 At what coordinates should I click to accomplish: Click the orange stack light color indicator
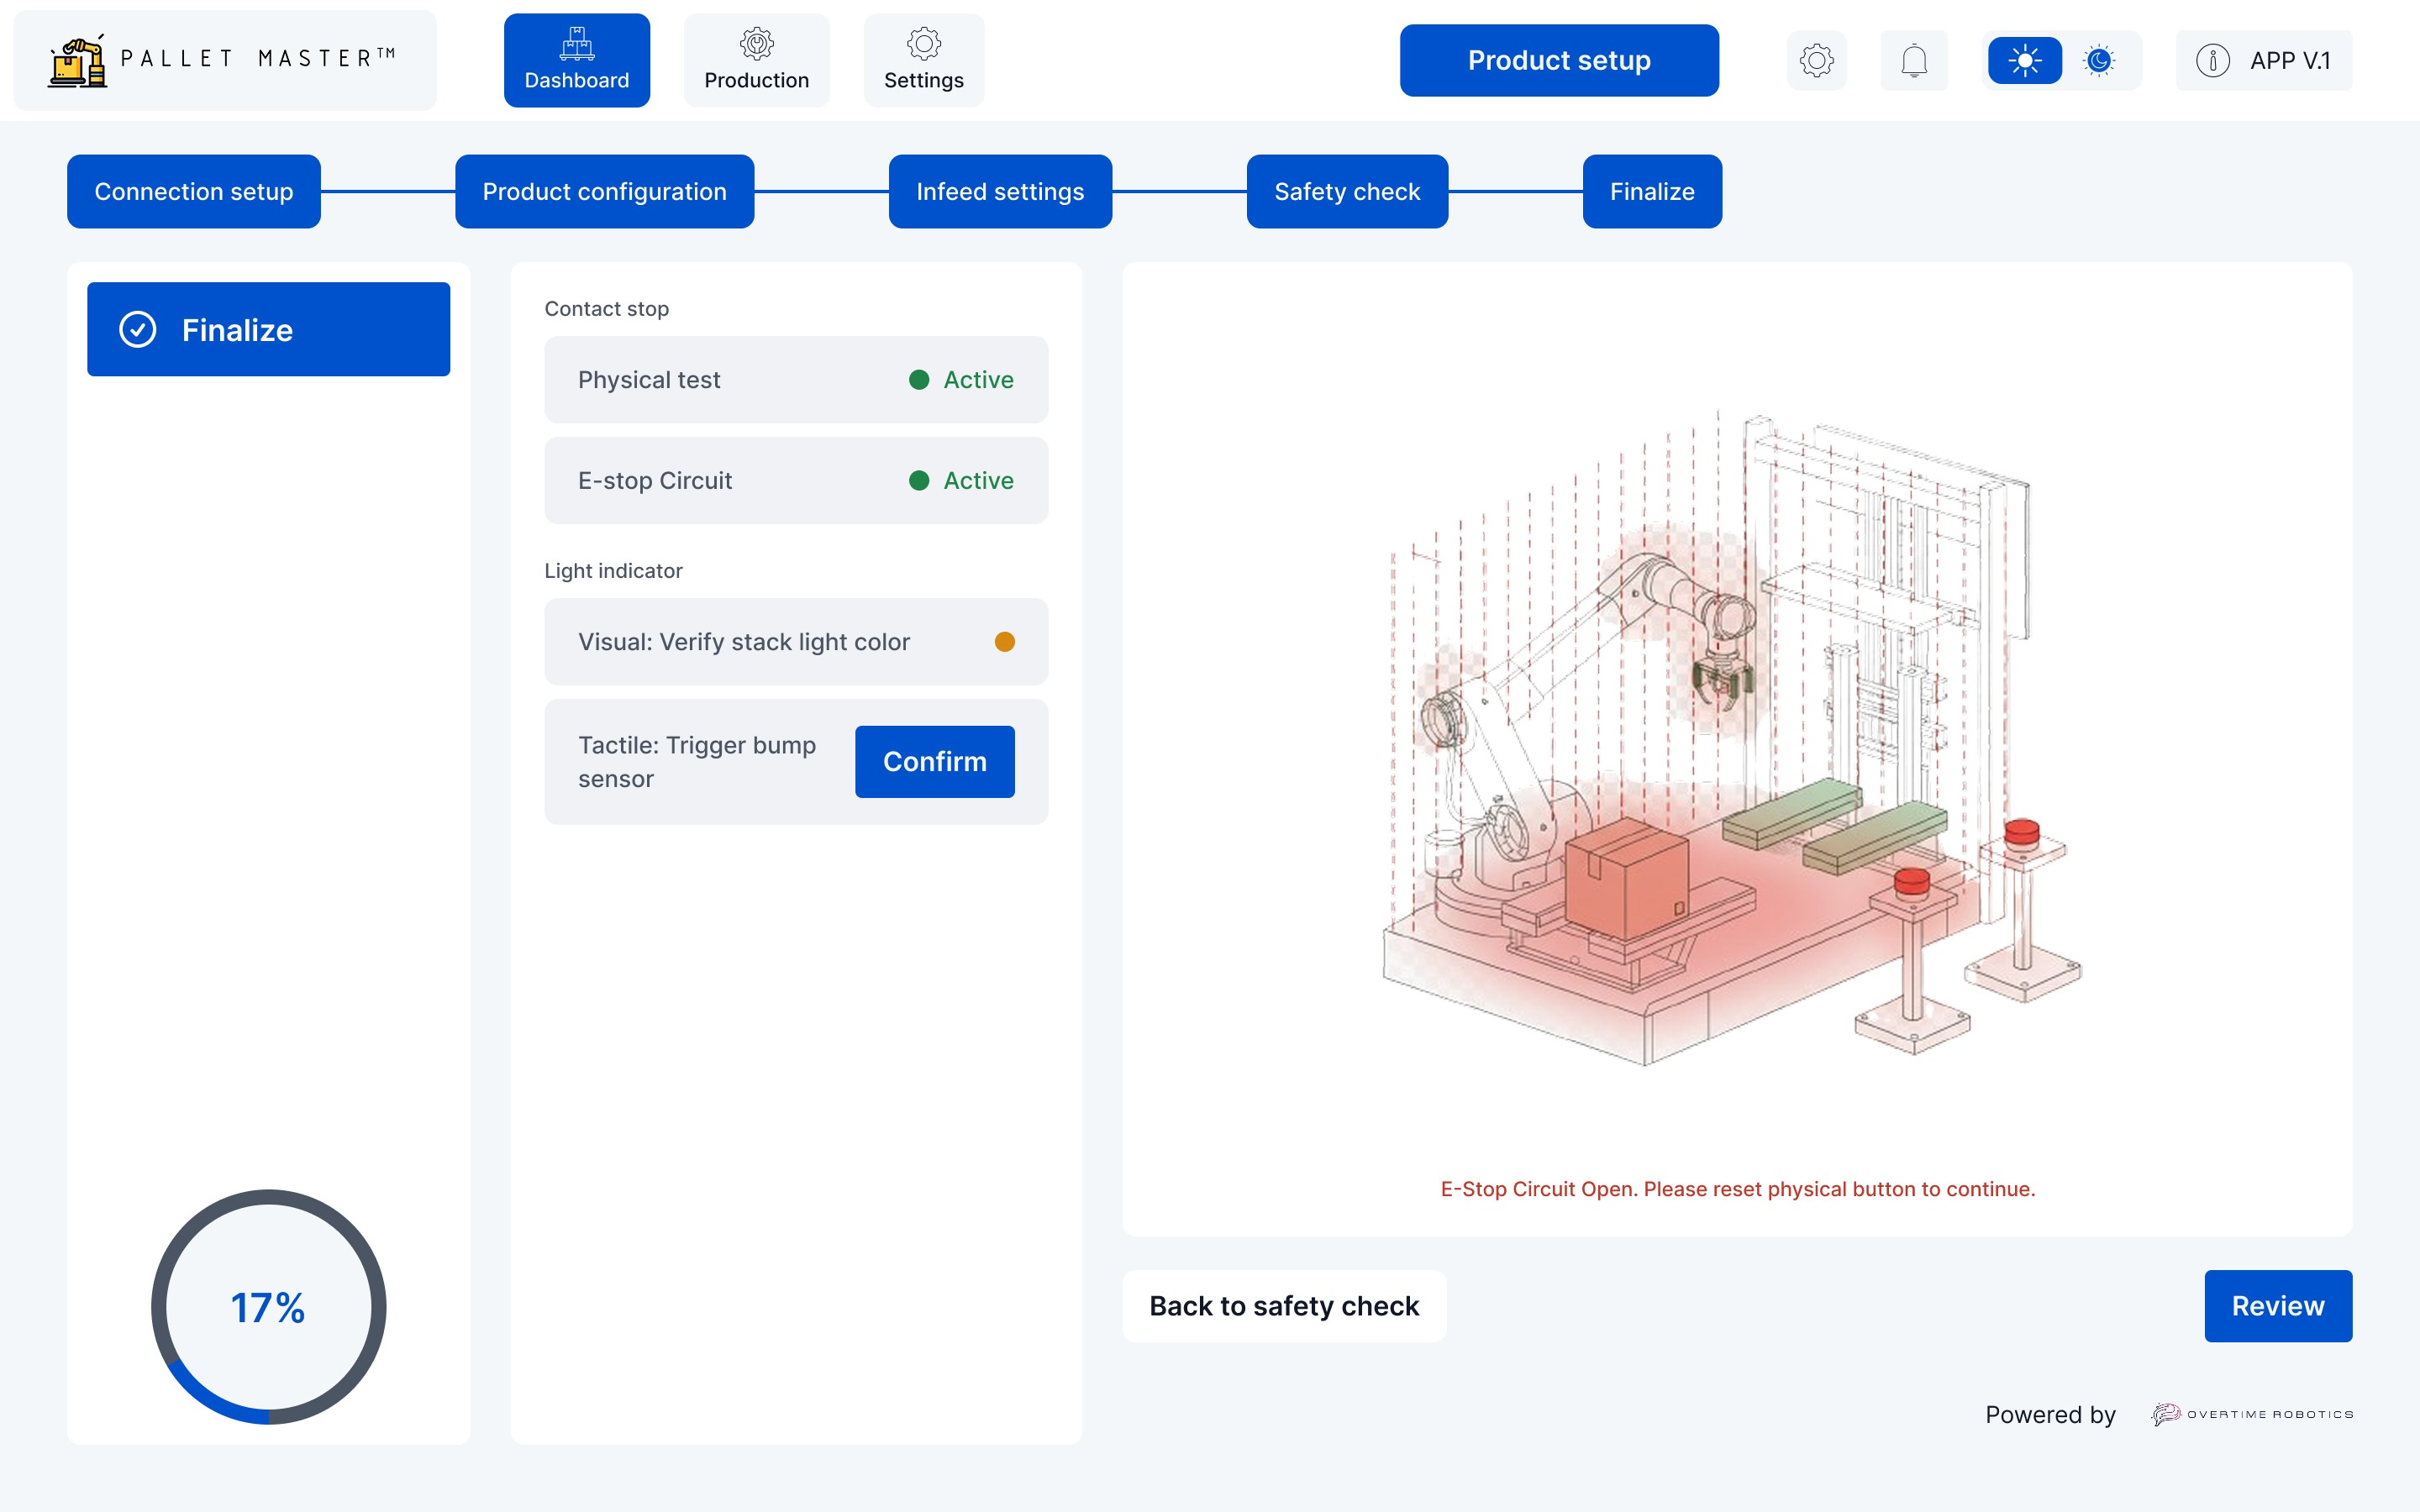tap(1004, 642)
